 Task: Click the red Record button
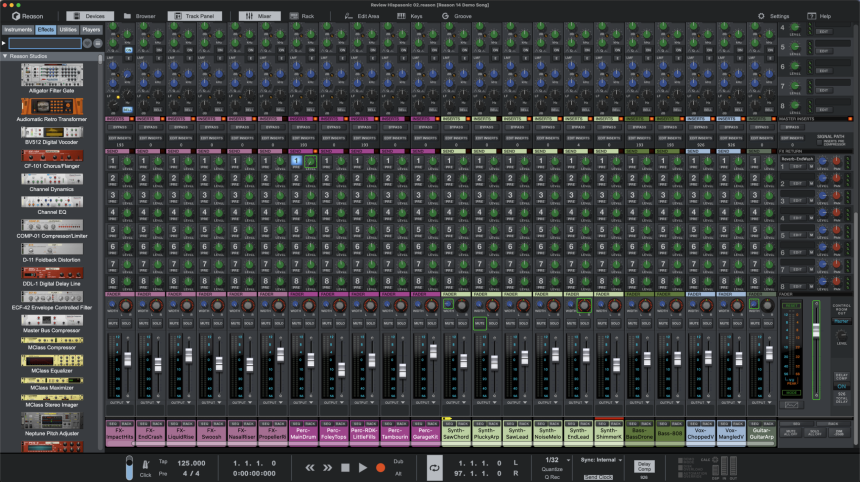click(380, 468)
